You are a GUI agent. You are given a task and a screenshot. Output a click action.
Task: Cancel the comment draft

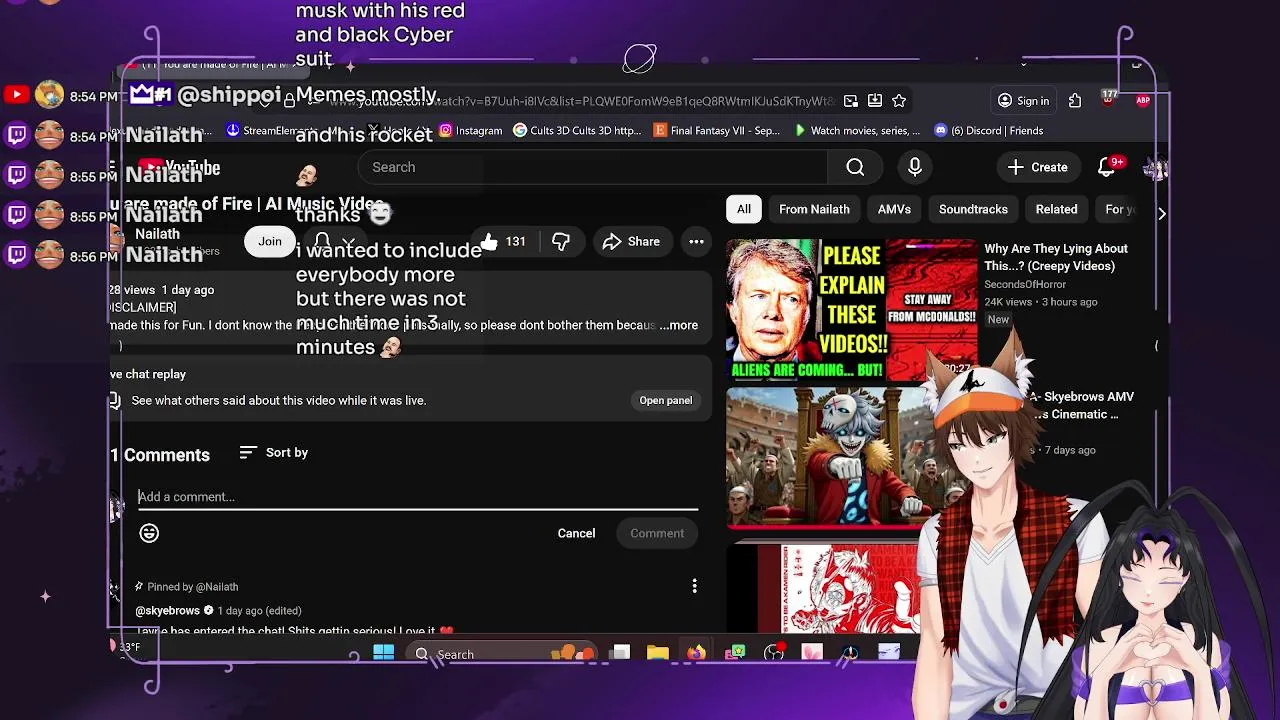coord(576,533)
